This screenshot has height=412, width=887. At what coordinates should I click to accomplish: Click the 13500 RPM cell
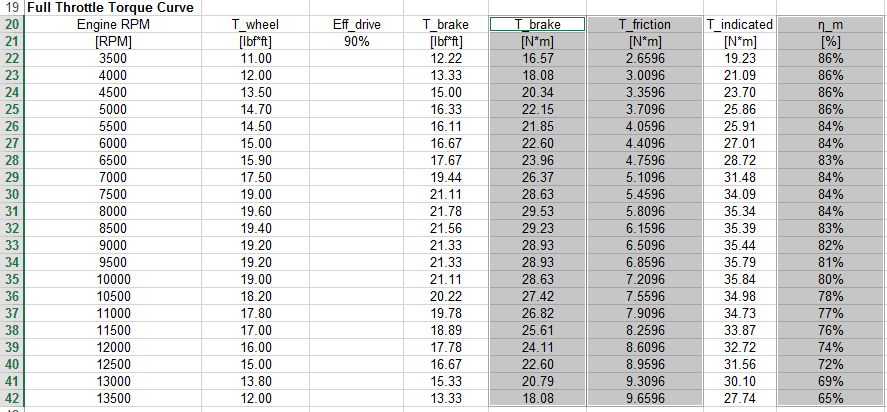pyautogui.click(x=113, y=398)
